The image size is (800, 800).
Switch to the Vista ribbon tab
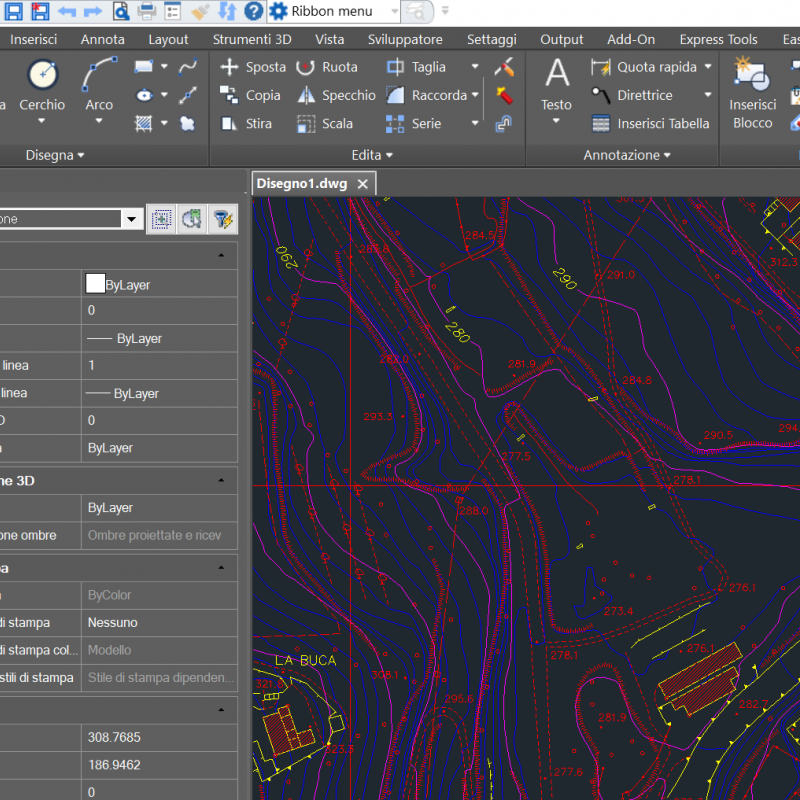coord(329,39)
